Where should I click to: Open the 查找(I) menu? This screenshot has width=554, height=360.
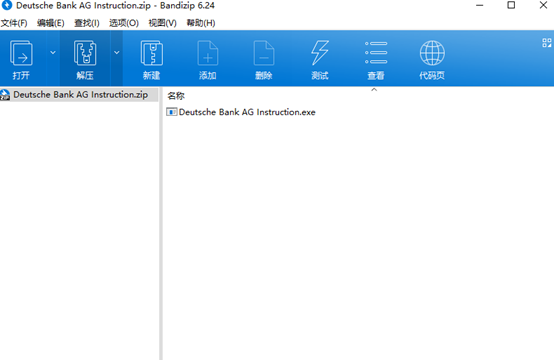pyautogui.click(x=87, y=23)
